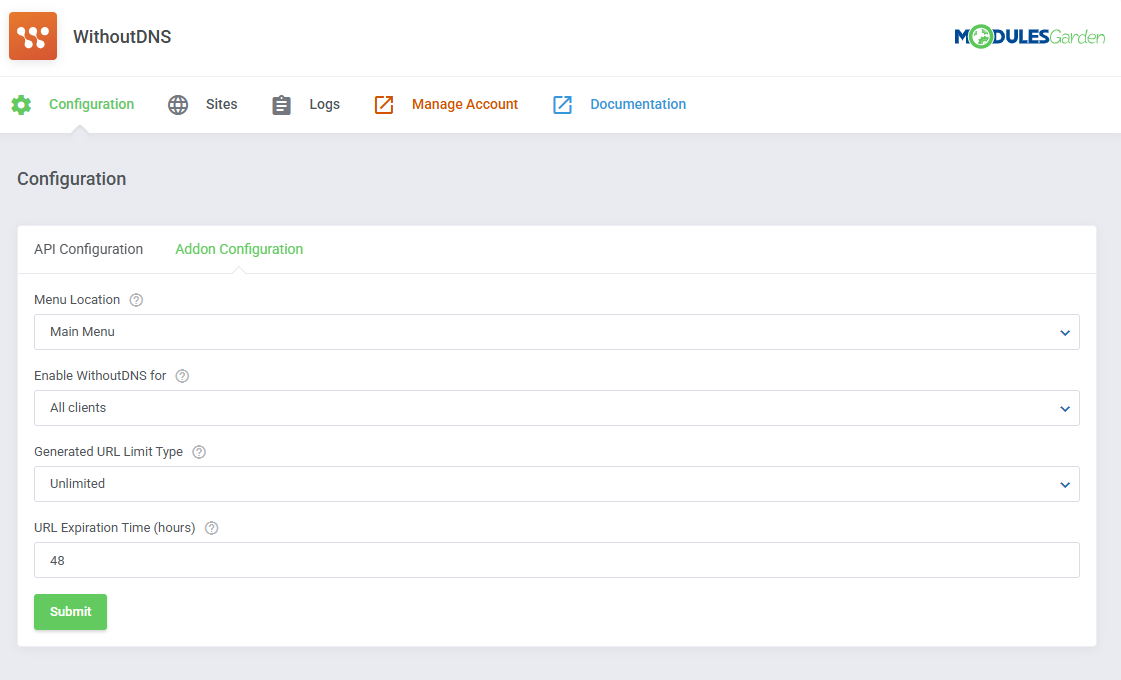Show help tooltip for Generated URL Limit Type
Viewport: 1121px width, 680px height.
tap(199, 452)
